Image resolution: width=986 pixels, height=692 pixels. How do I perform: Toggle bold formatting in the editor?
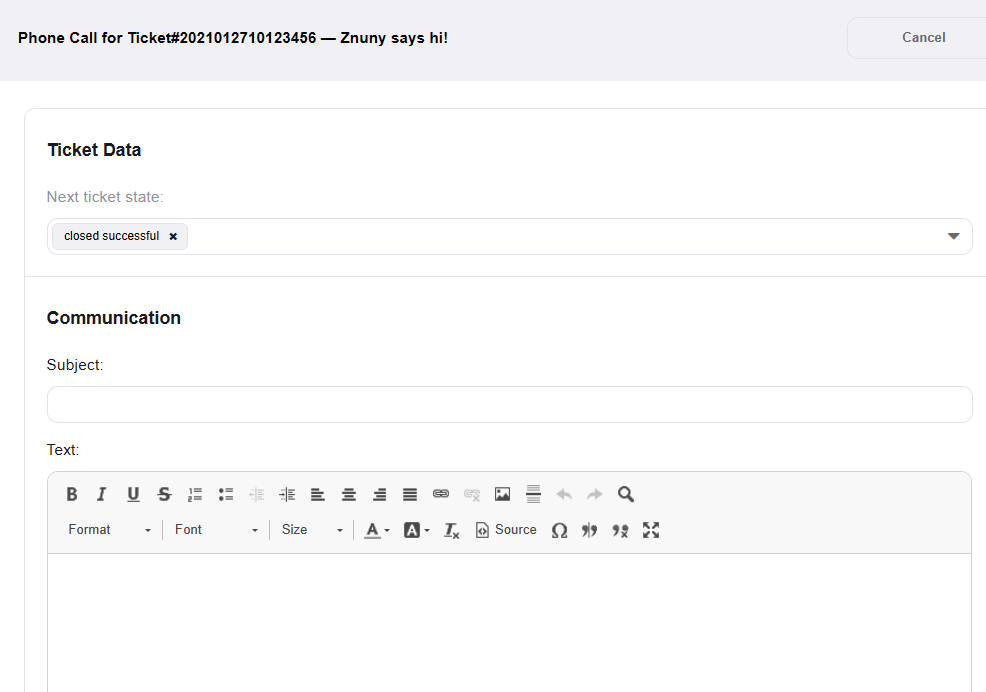click(72, 494)
